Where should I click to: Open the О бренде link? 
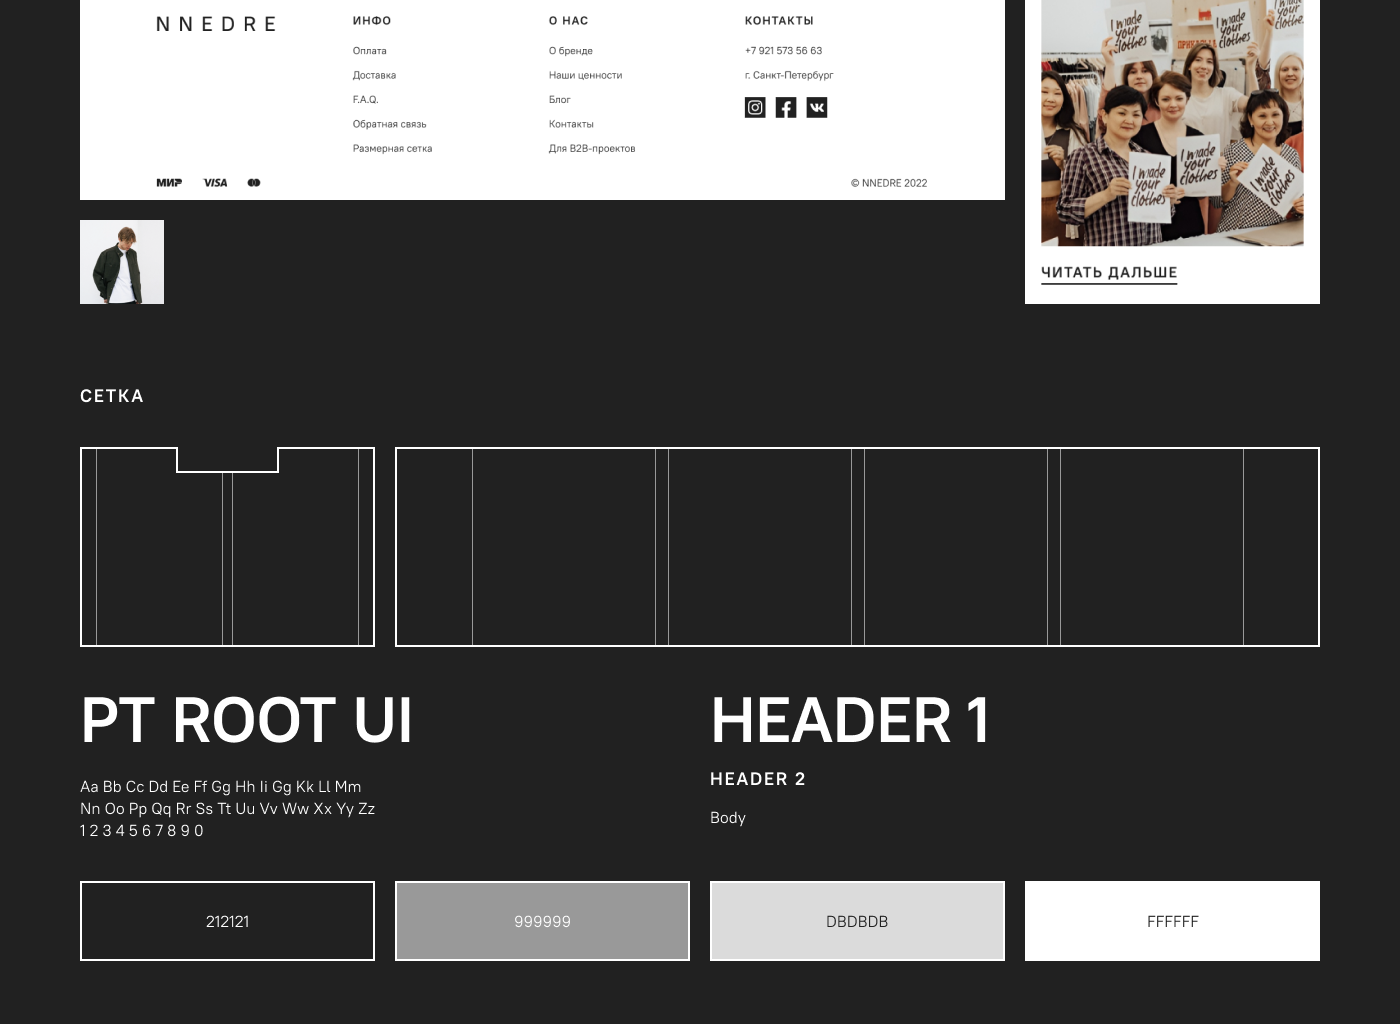pos(570,51)
